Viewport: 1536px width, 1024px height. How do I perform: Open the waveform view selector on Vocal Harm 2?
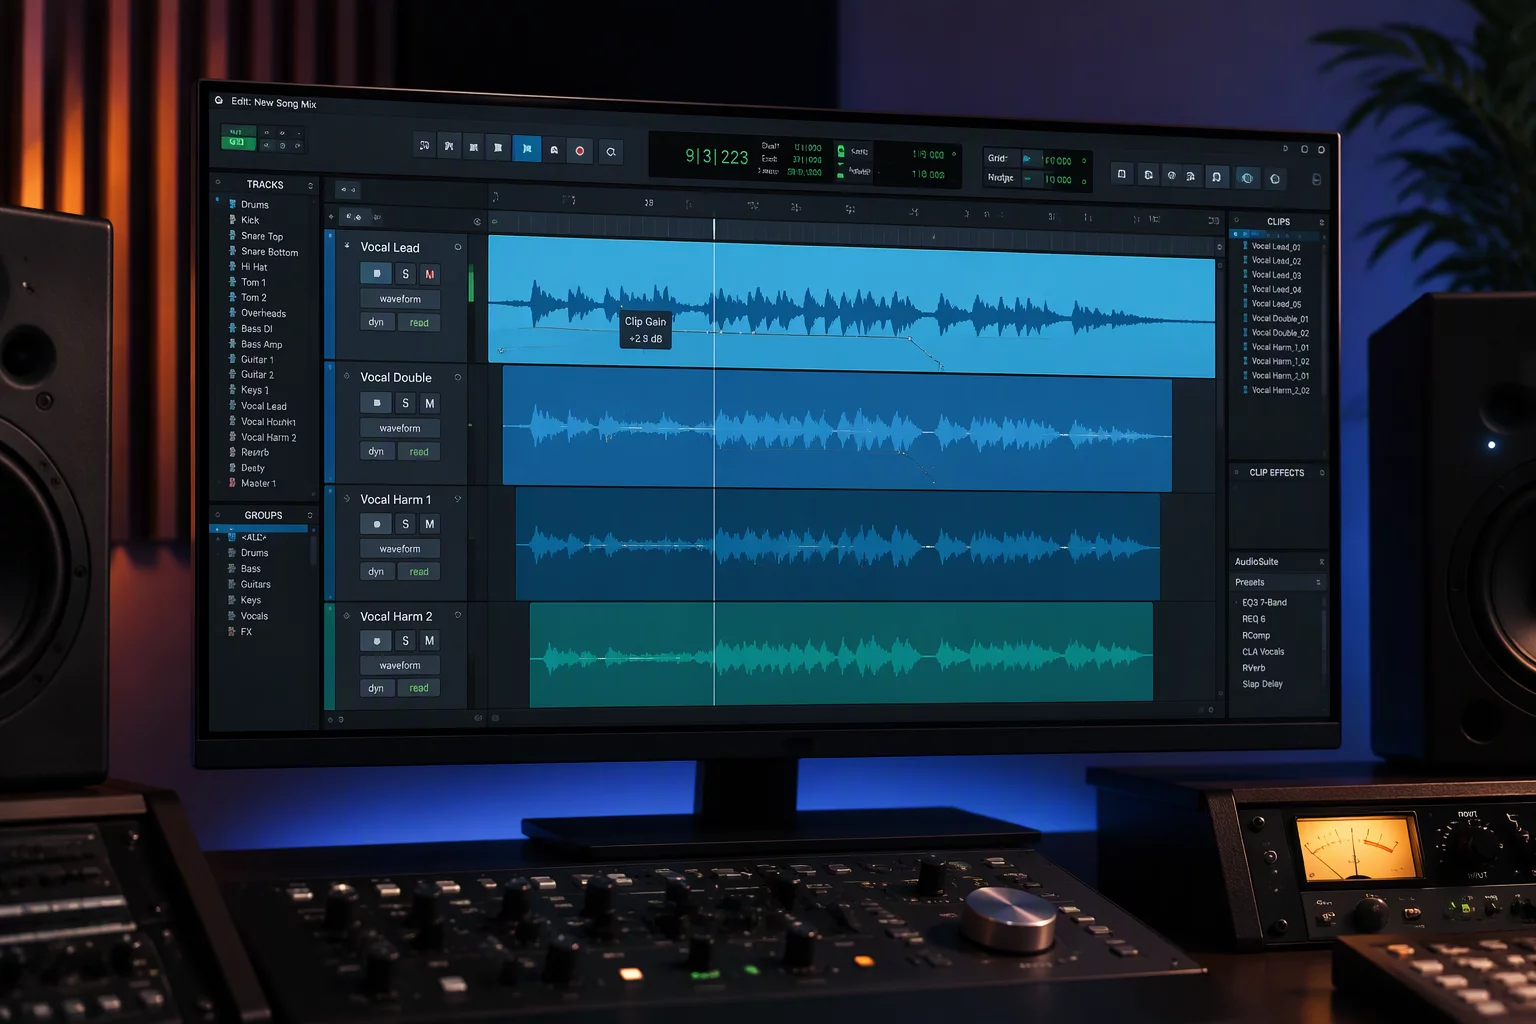[400, 665]
